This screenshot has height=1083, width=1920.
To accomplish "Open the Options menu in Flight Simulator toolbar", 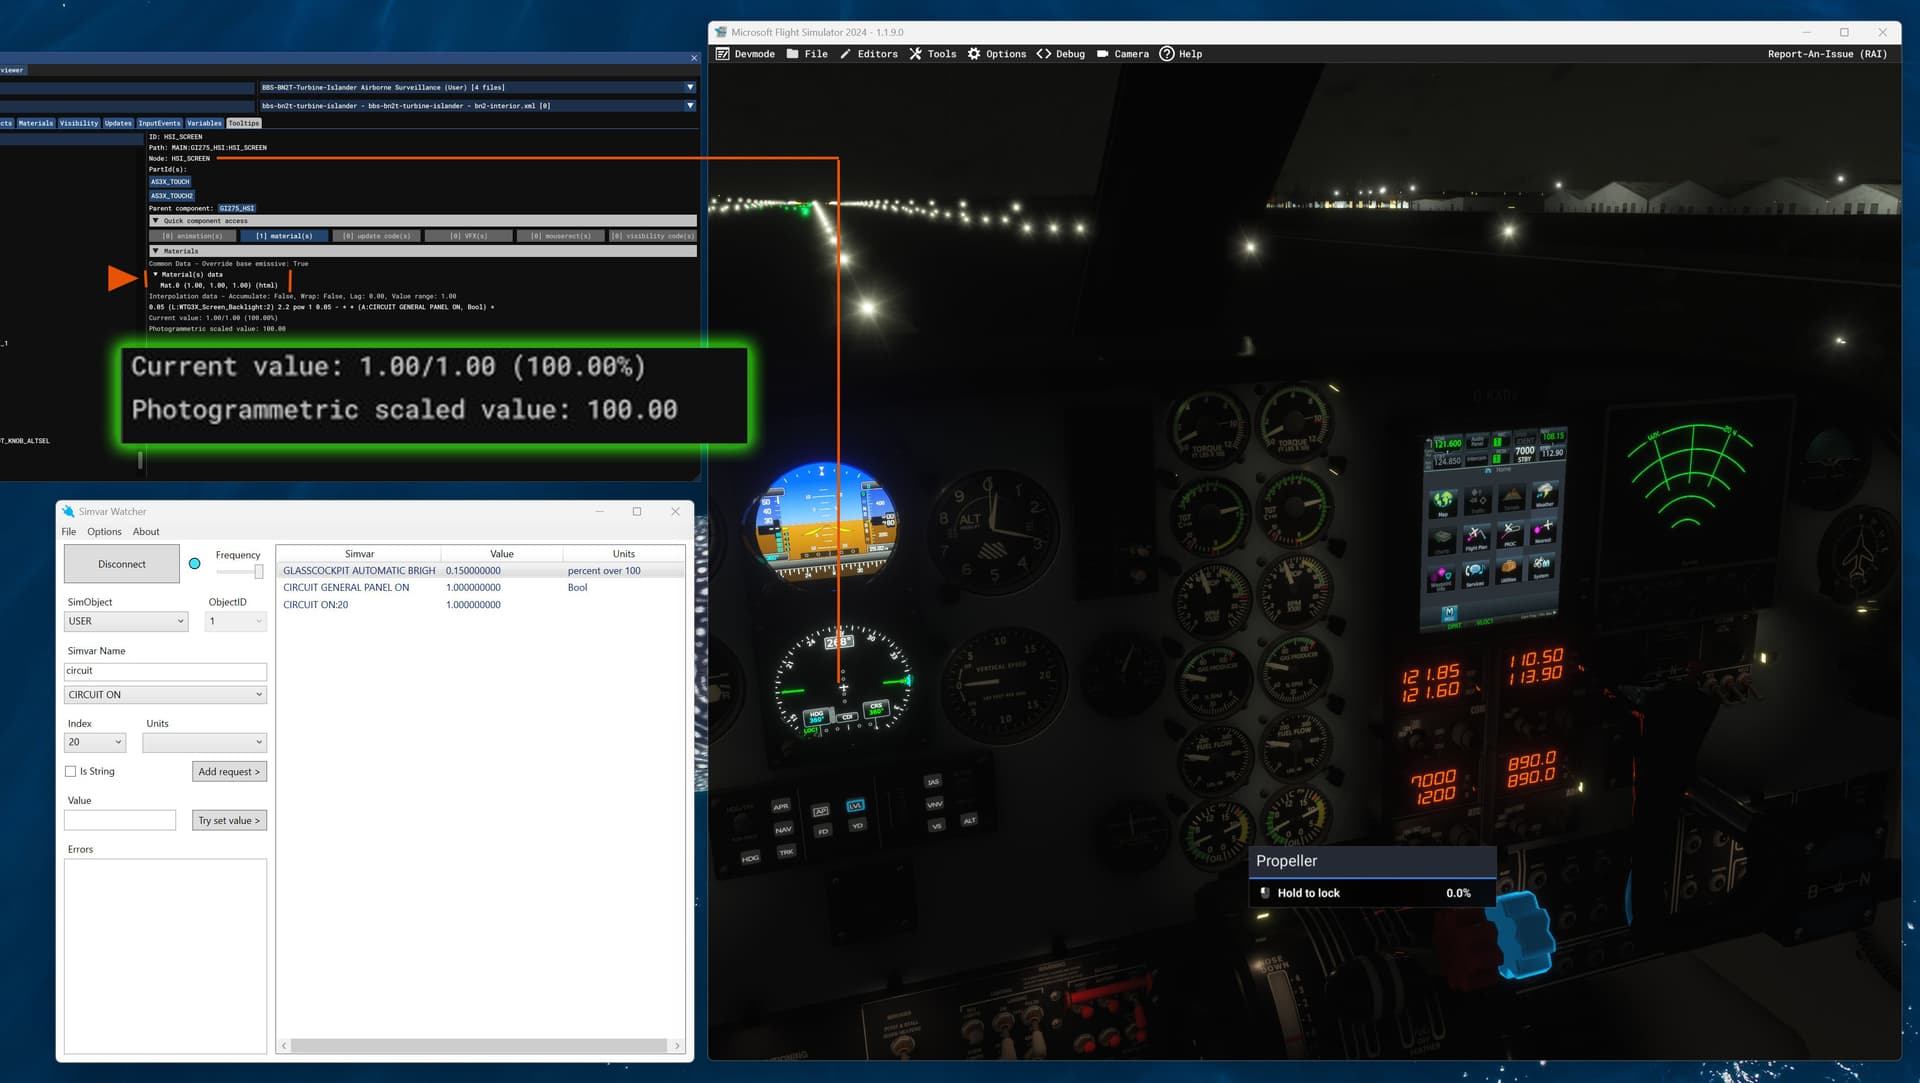I will (x=996, y=54).
